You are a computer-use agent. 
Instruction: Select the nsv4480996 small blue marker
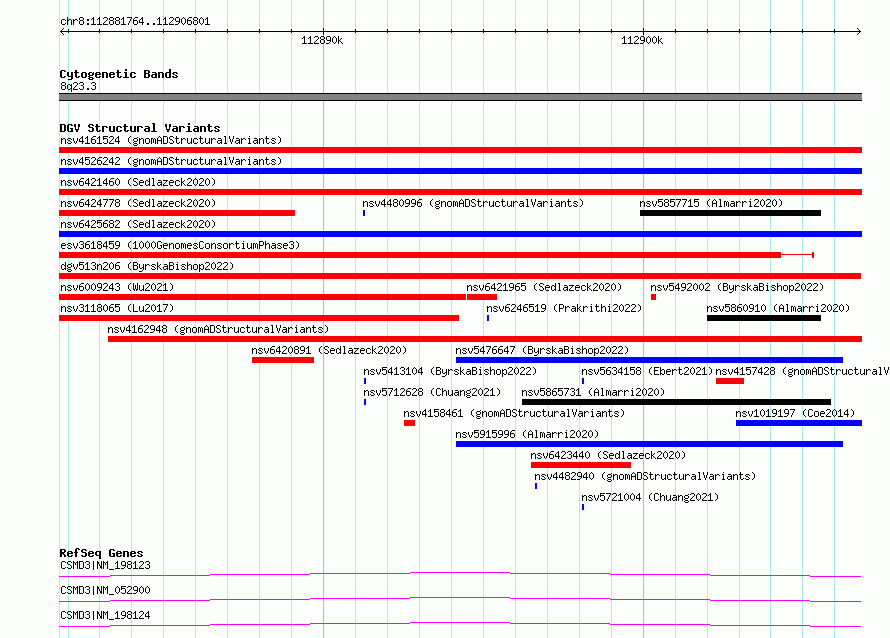tap(364, 213)
